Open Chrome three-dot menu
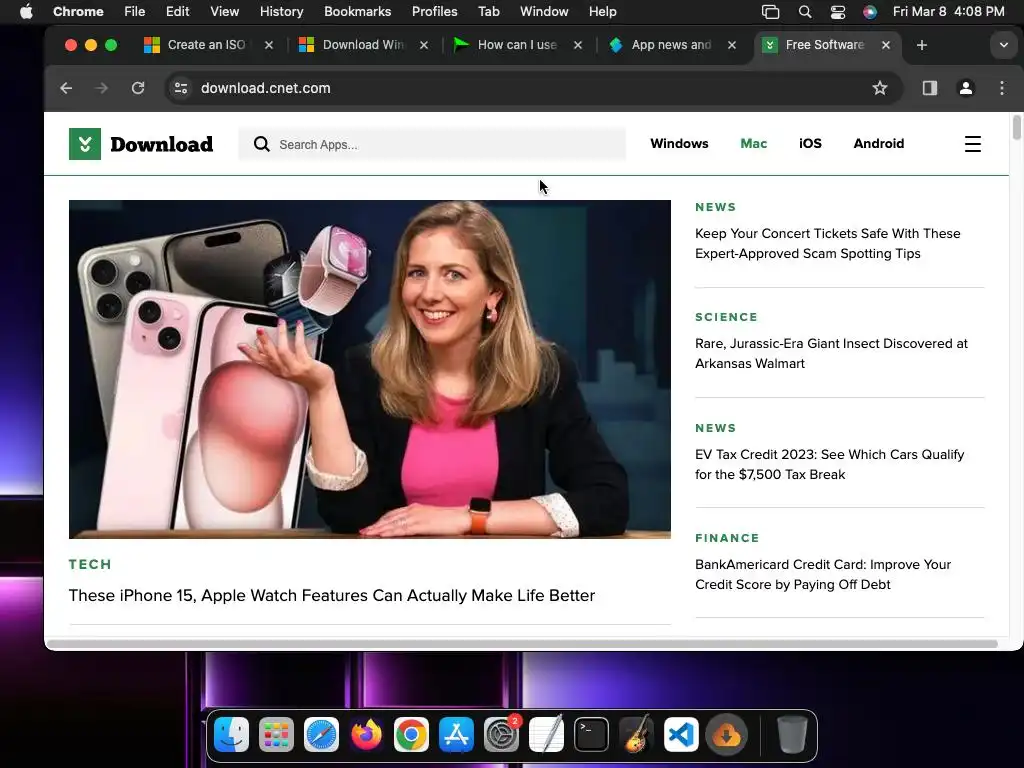 (x=1002, y=88)
